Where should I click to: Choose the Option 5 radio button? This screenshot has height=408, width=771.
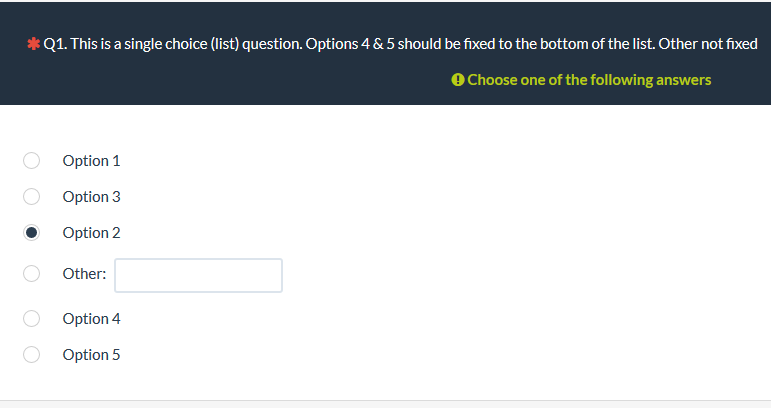point(31,354)
